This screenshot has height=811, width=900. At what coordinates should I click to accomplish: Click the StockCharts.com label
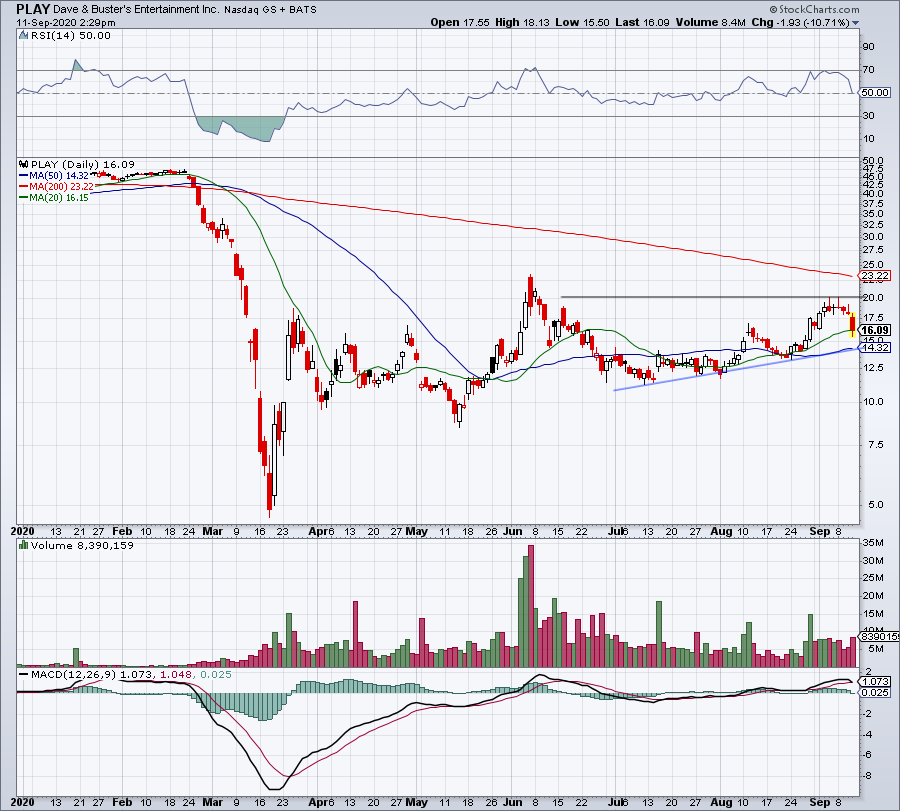[814, 9]
